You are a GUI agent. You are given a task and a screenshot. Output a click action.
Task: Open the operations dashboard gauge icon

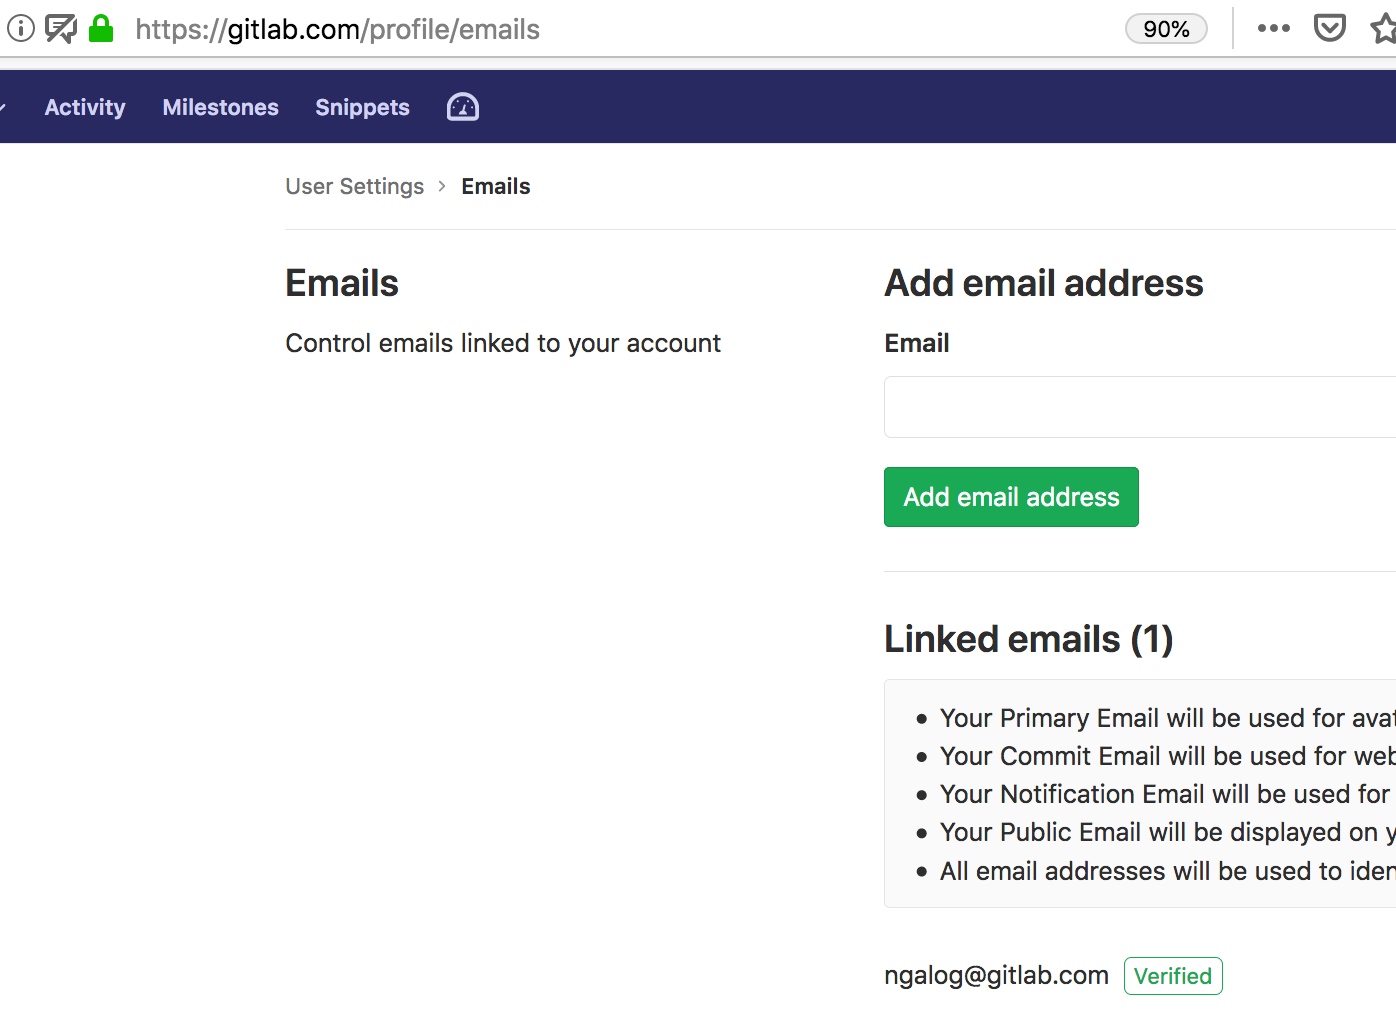tap(462, 107)
